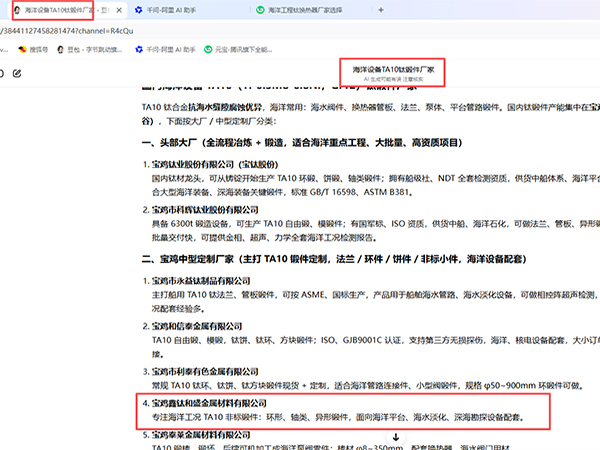Screen dimensions: 600x450
Task: Click the description 主打船用 TA10 钛法兰
Action: pyautogui.click(x=376, y=302)
